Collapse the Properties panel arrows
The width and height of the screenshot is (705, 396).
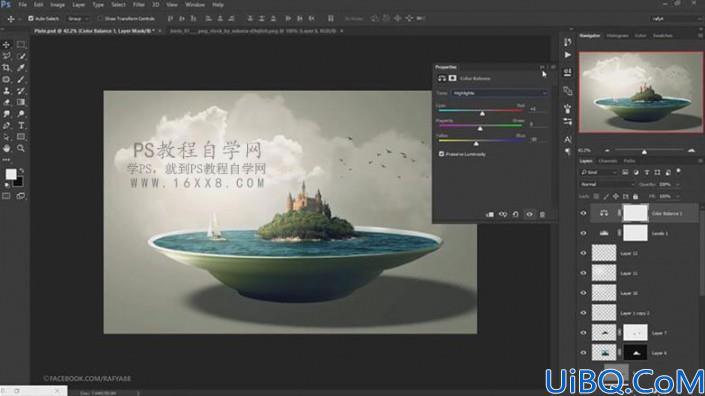542,67
